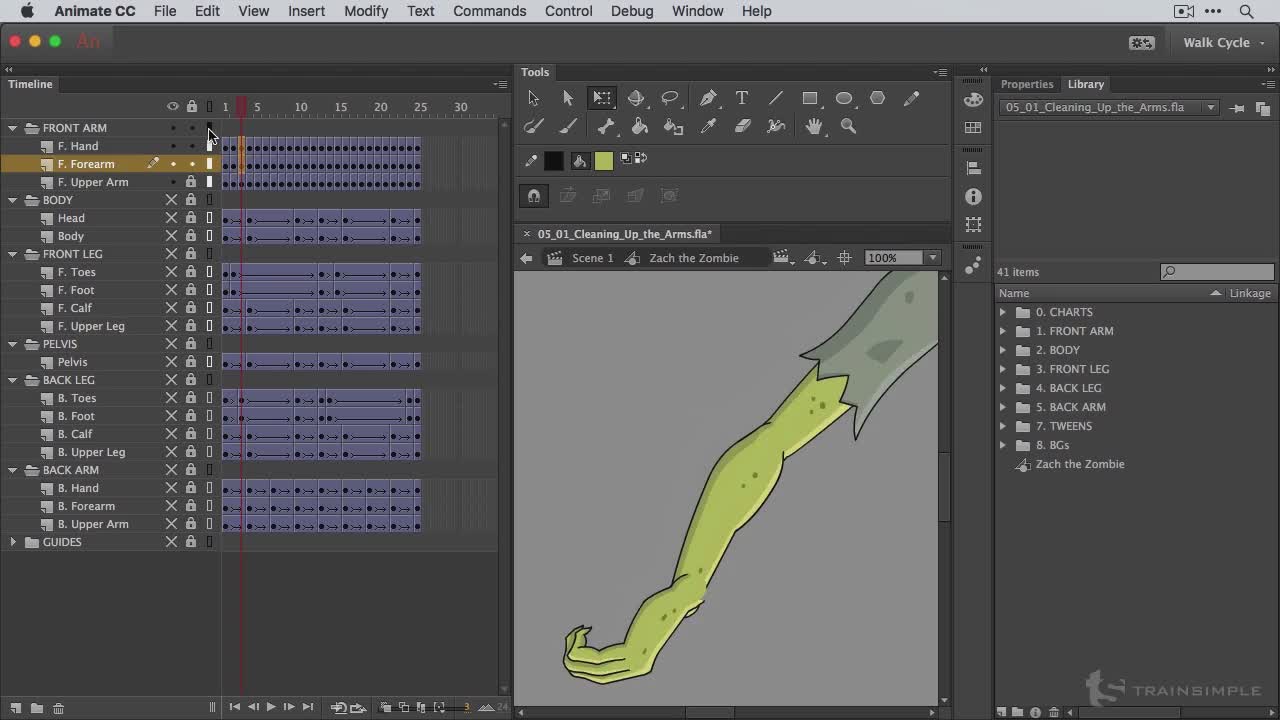
Task: Switch to the Properties tab
Action: 1027,84
